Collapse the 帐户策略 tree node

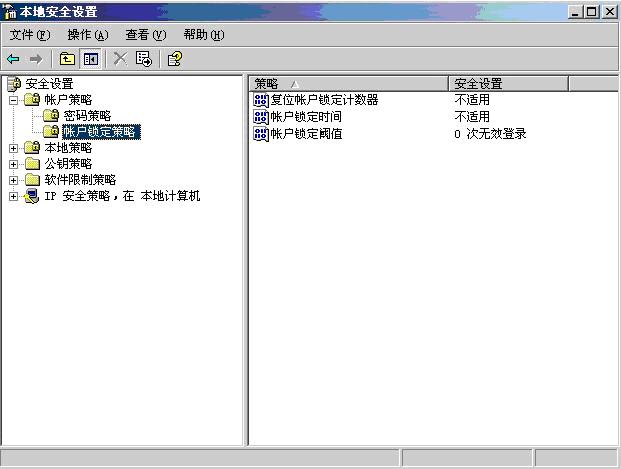(13, 100)
